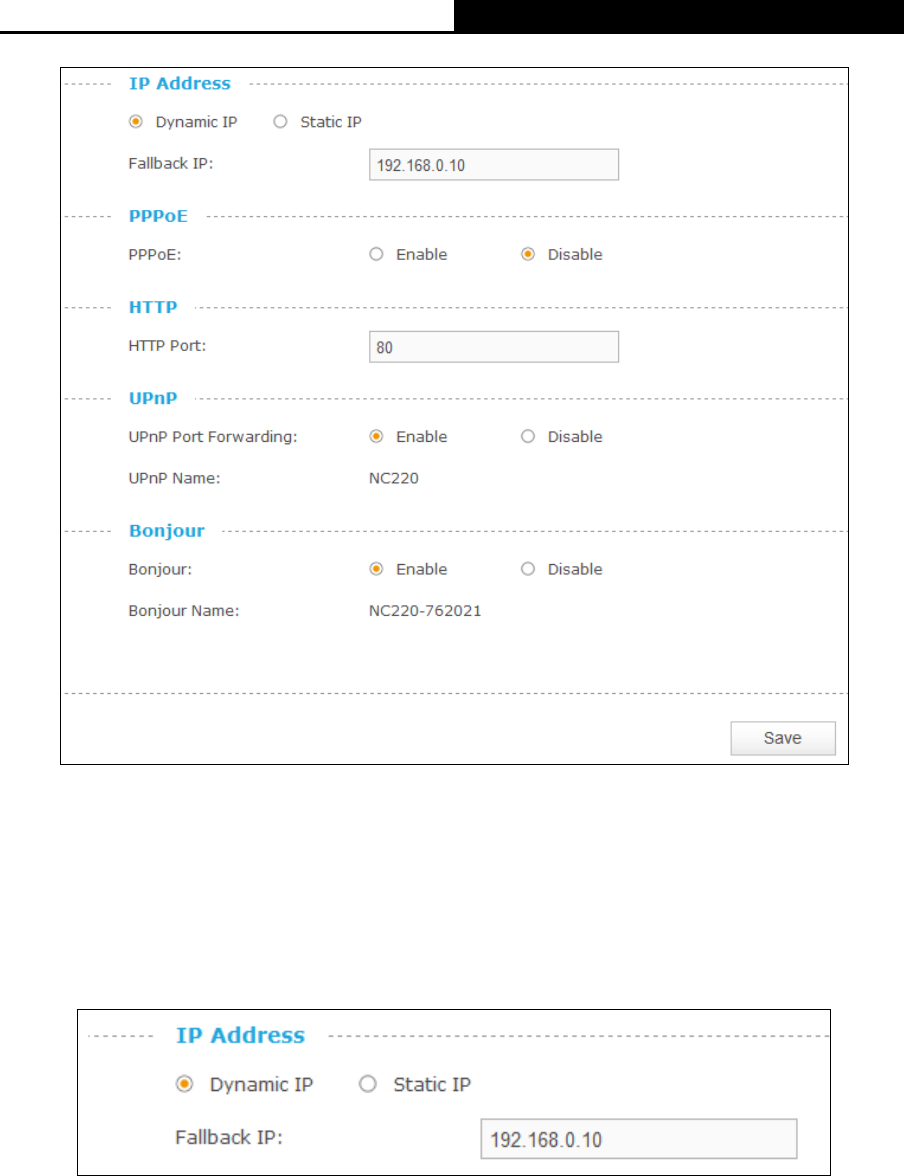This screenshot has height=1176, width=904.
Task: Click Fallback IP field in upper panel
Action: 494,165
